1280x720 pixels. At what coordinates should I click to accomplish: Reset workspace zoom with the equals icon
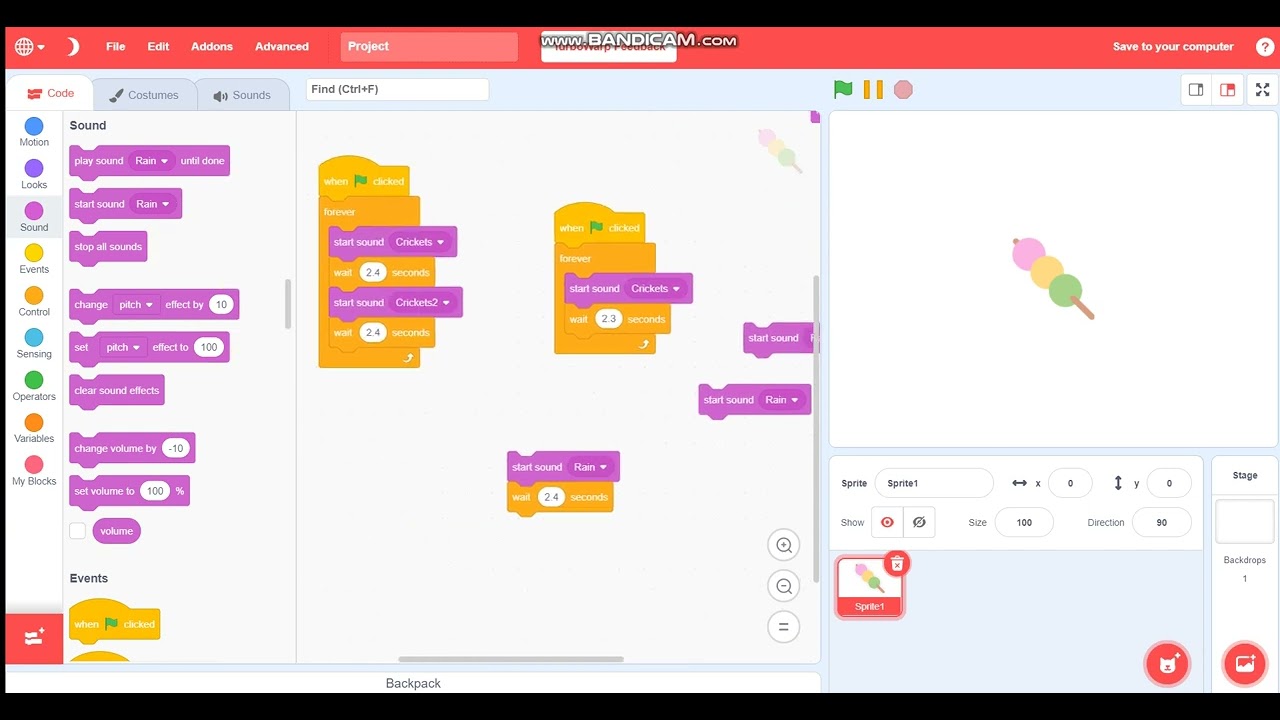click(x=784, y=627)
